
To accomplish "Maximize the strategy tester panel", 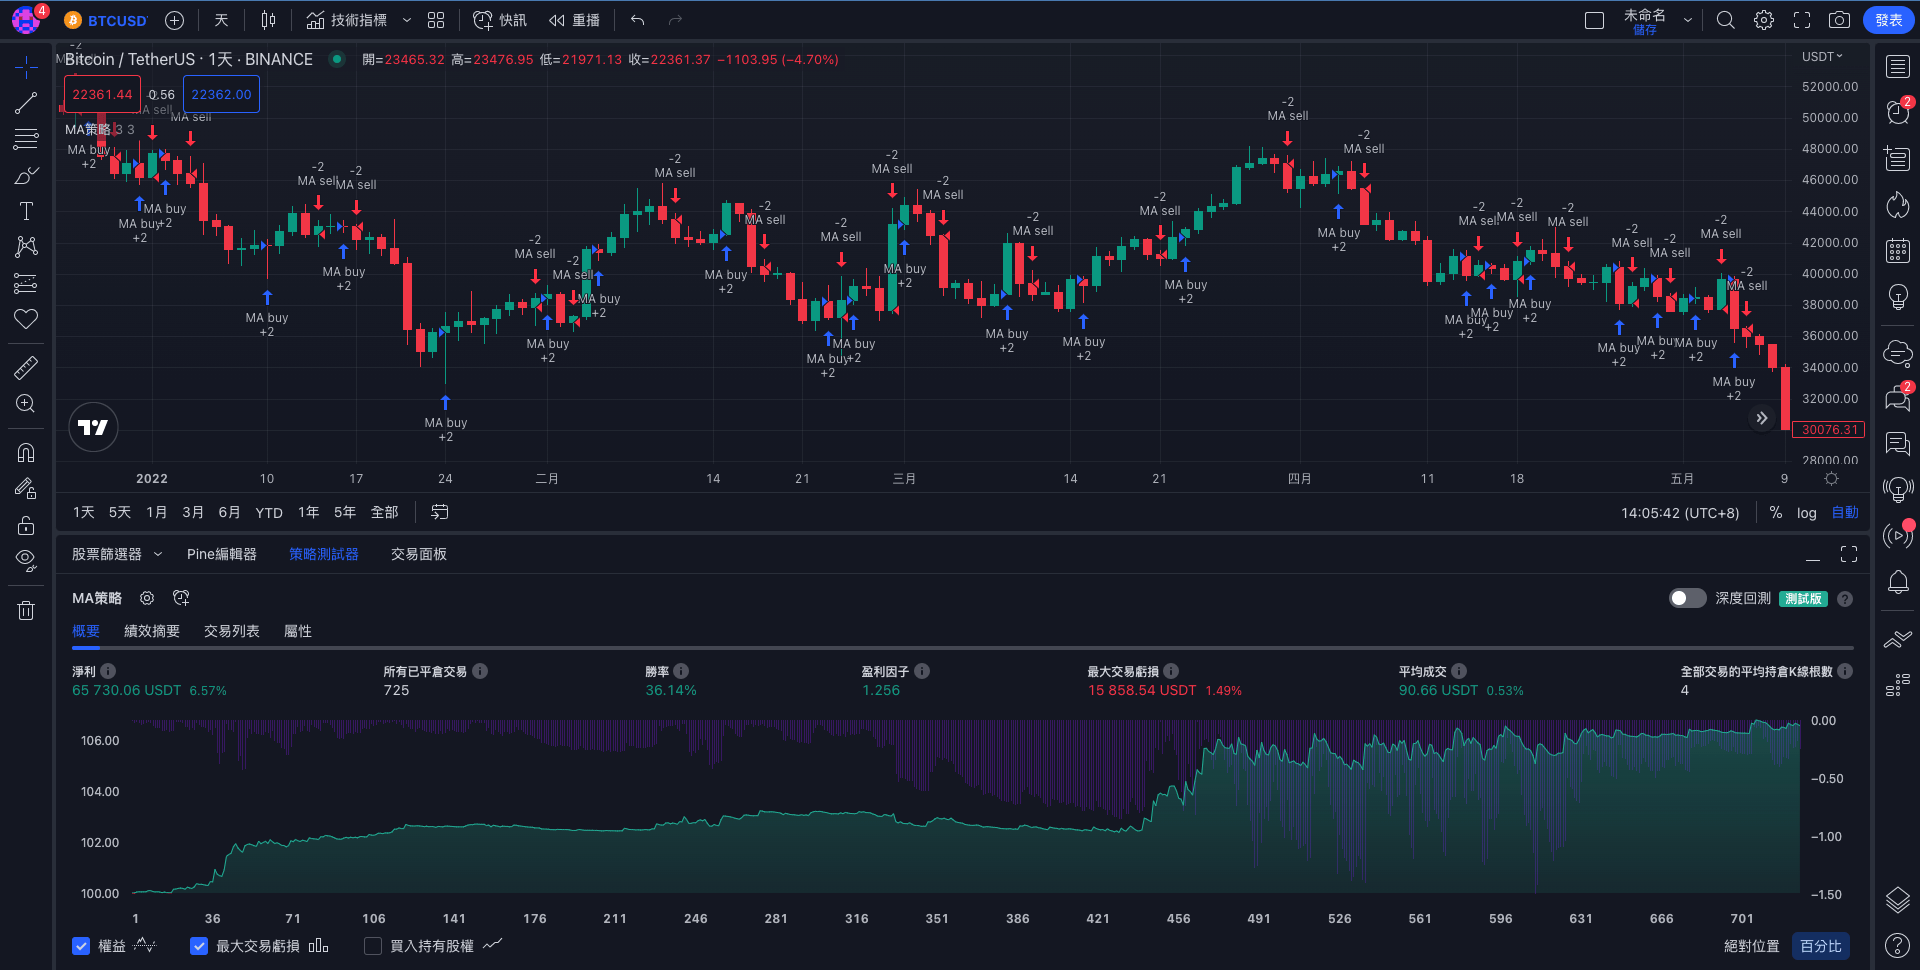I will (1849, 554).
